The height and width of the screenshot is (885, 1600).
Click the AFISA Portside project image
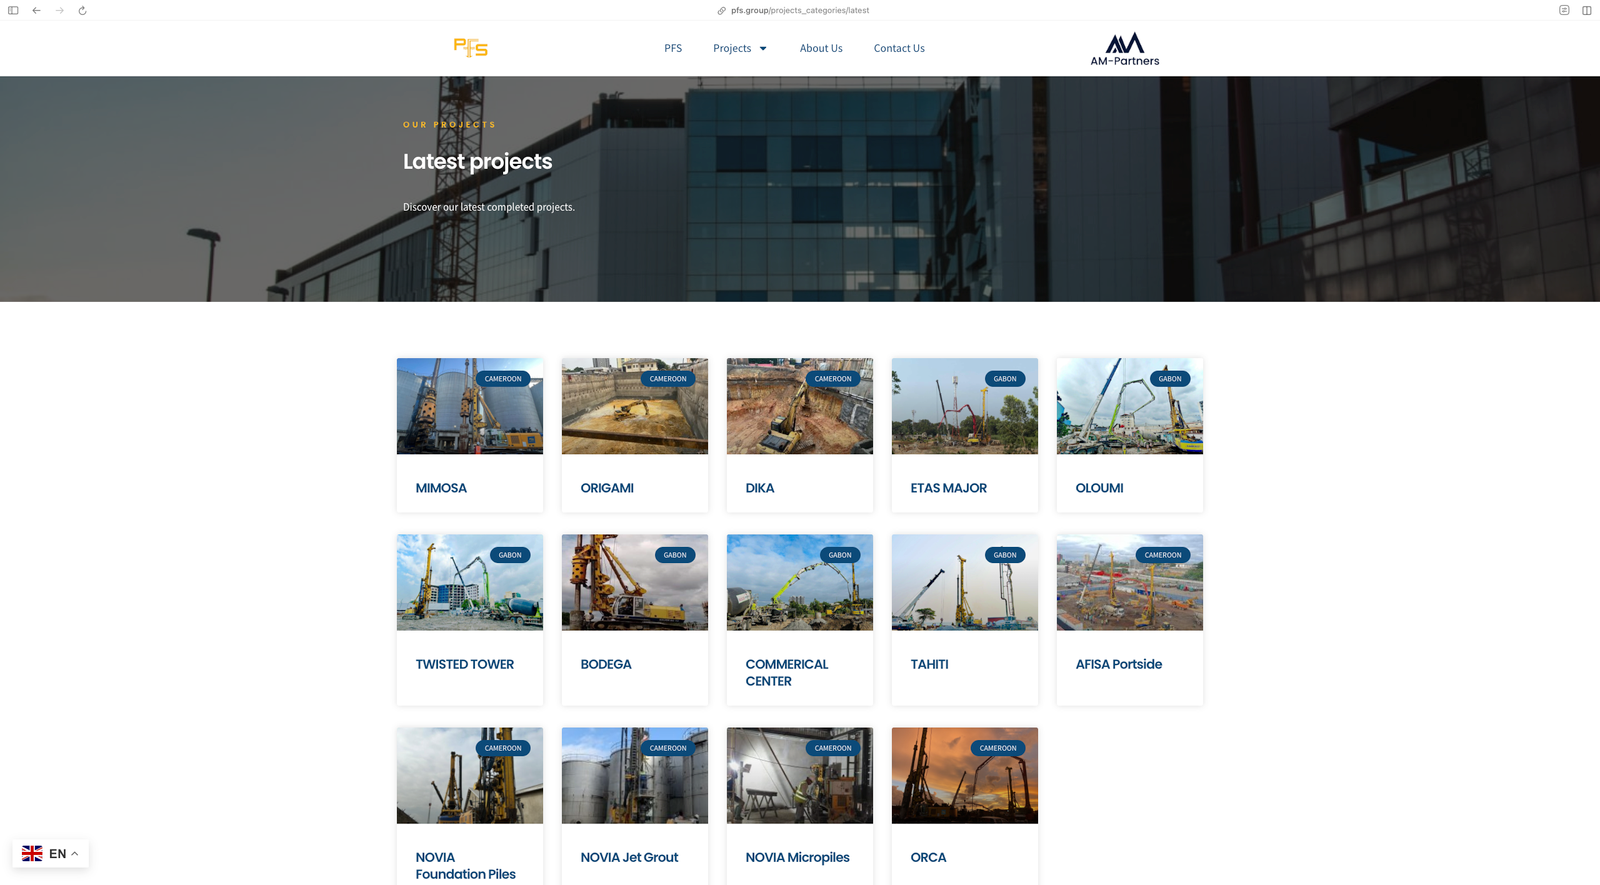coord(1129,590)
